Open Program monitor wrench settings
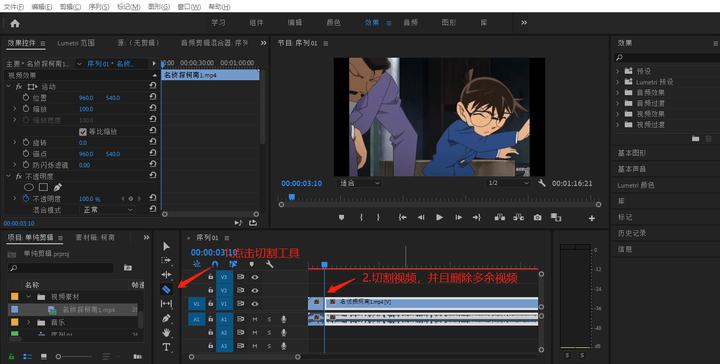The image size is (720, 364). (x=542, y=183)
